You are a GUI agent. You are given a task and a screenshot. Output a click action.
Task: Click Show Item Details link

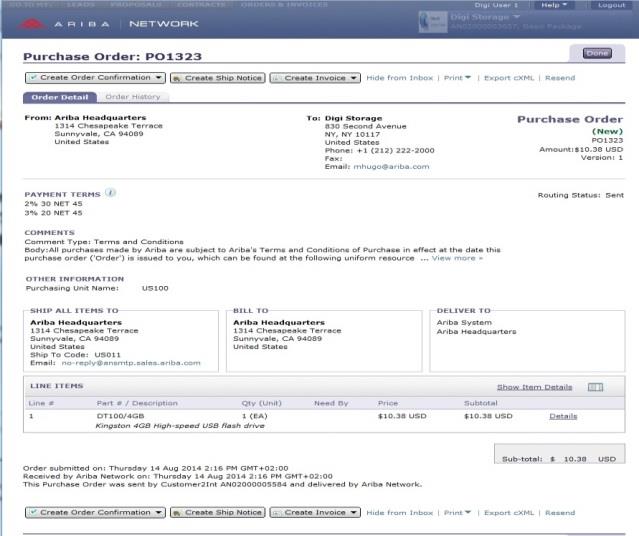534,387
